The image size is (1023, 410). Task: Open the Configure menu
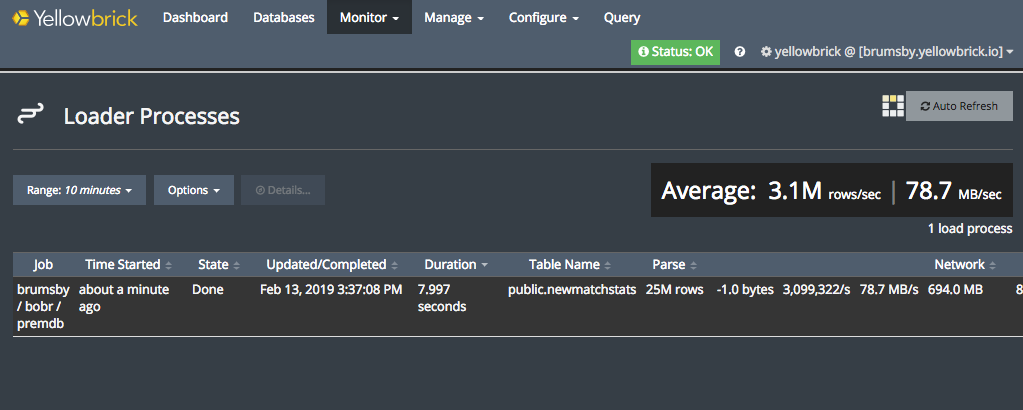click(543, 17)
